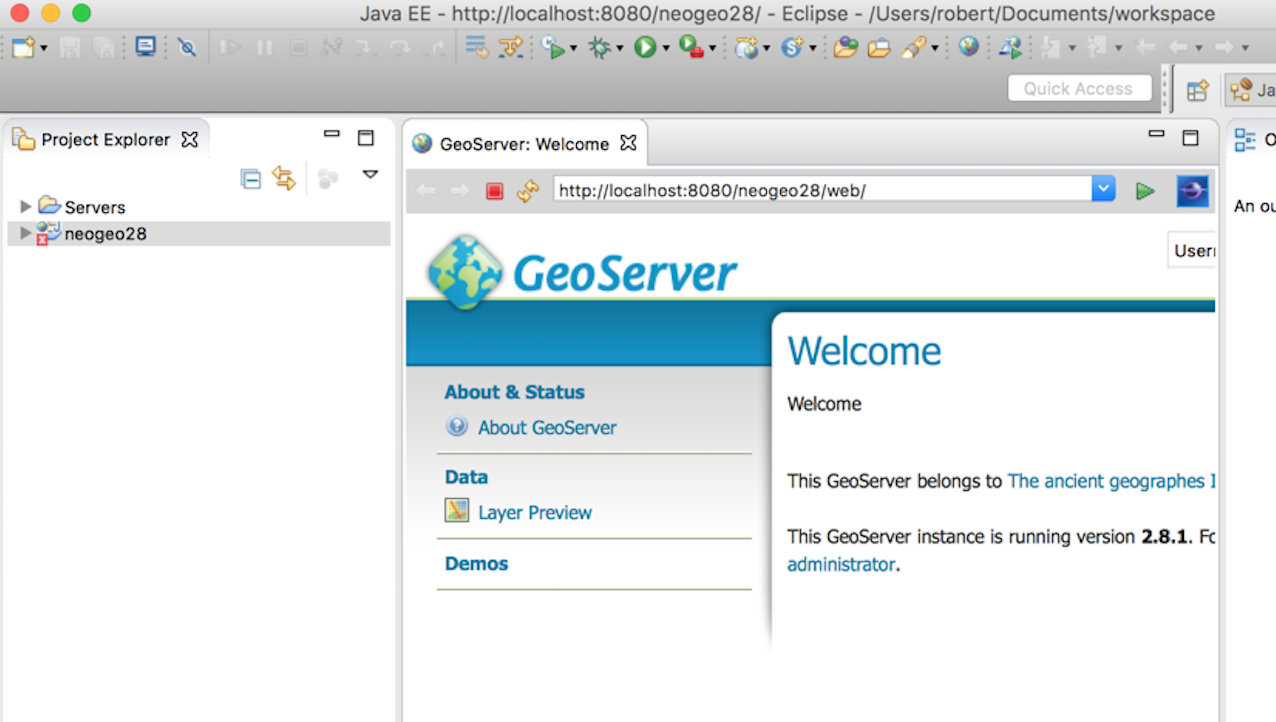
Task: Click the GeoServer logo
Action: 583,271
